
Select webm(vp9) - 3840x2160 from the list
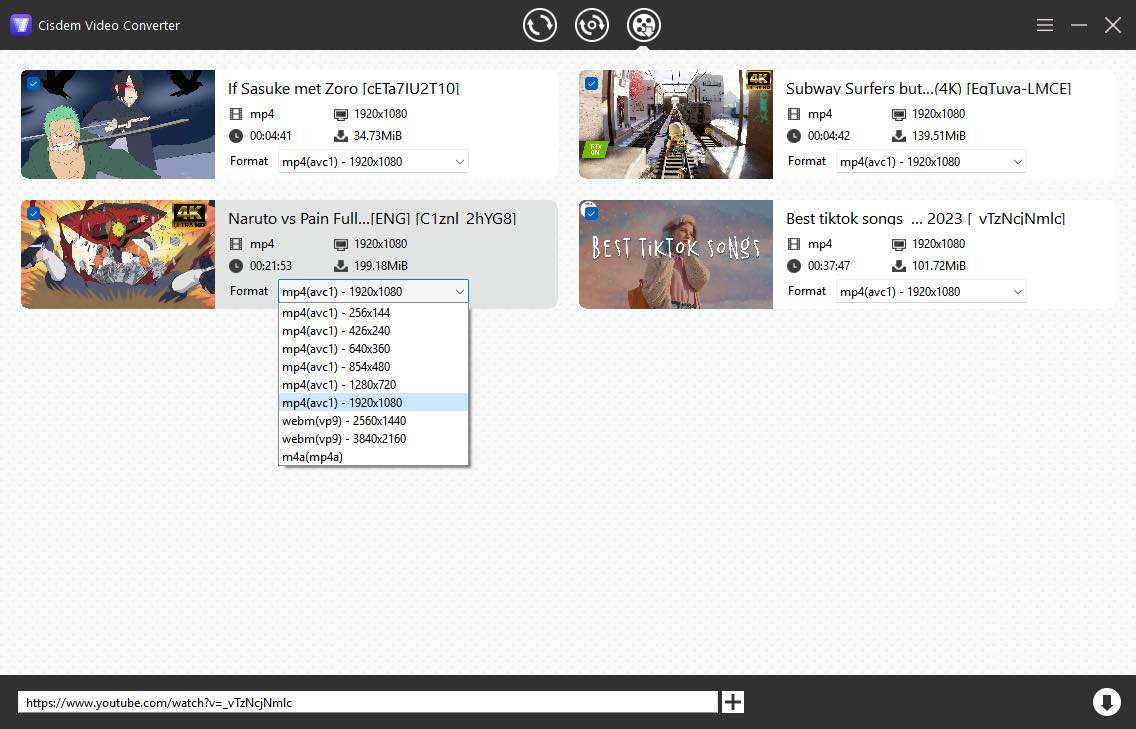(x=343, y=438)
